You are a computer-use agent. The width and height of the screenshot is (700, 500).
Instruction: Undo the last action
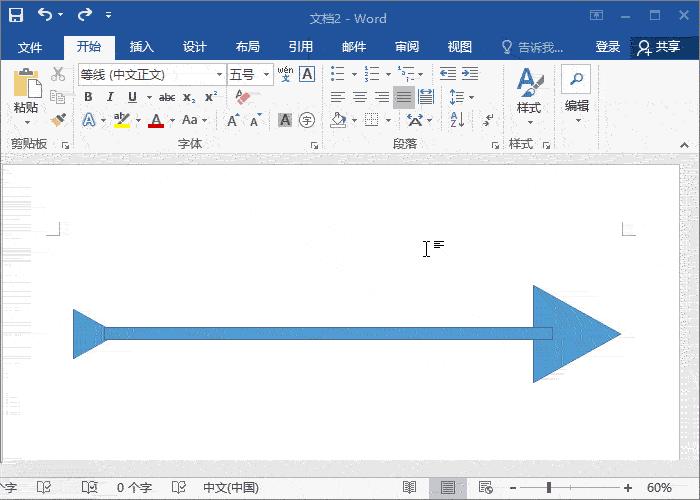[x=45, y=15]
